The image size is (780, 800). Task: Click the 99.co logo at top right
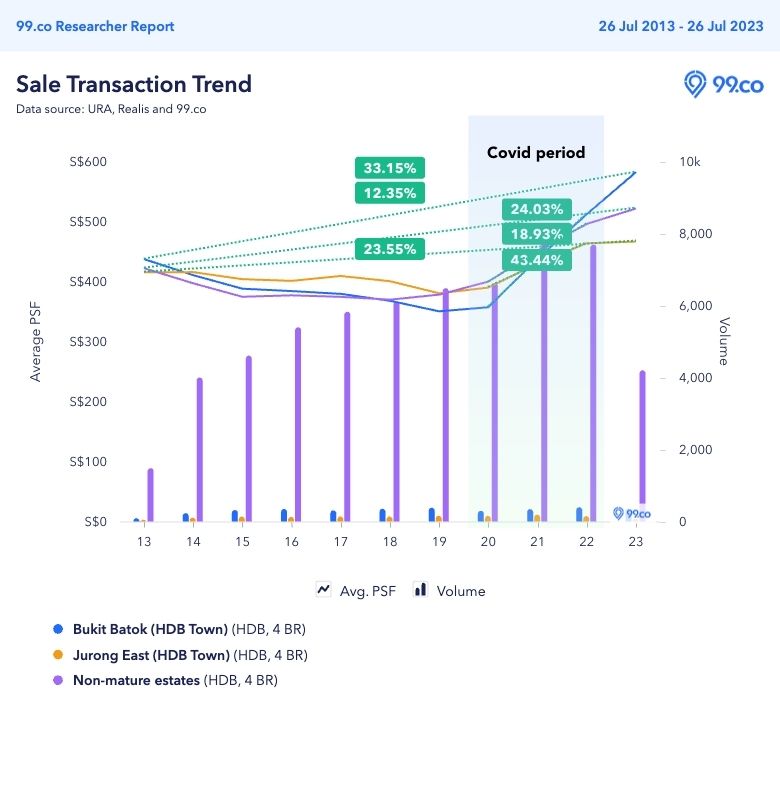coord(723,84)
